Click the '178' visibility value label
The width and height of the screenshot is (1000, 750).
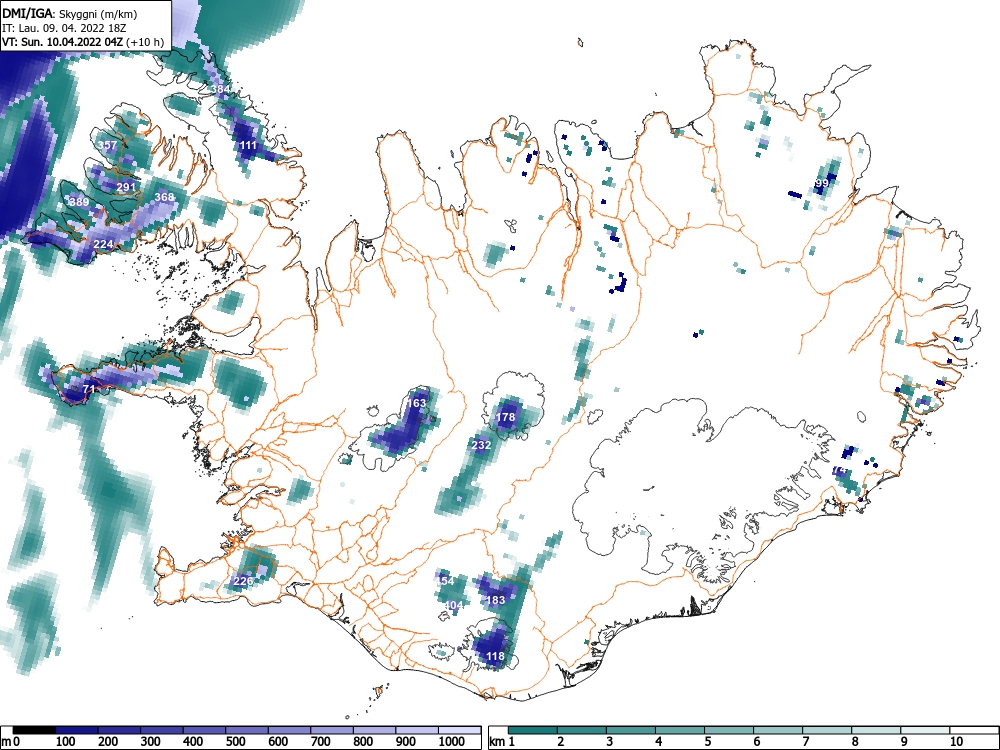[505, 418]
